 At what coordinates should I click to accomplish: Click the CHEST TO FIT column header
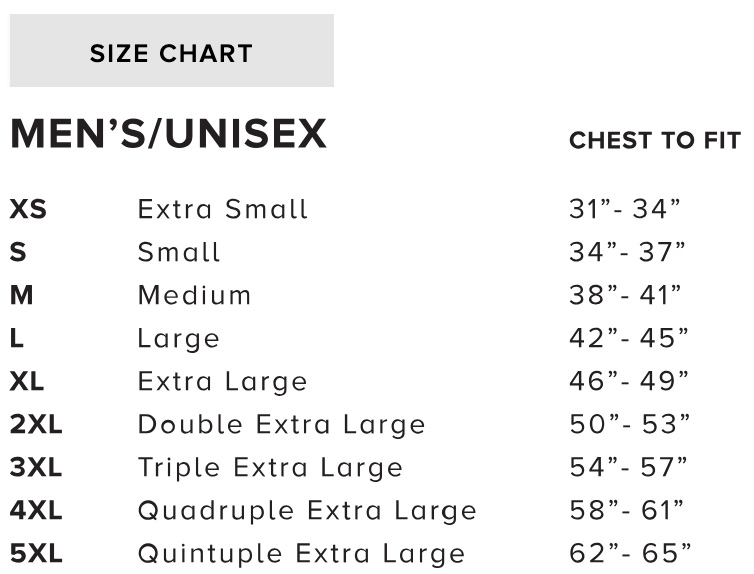click(654, 141)
